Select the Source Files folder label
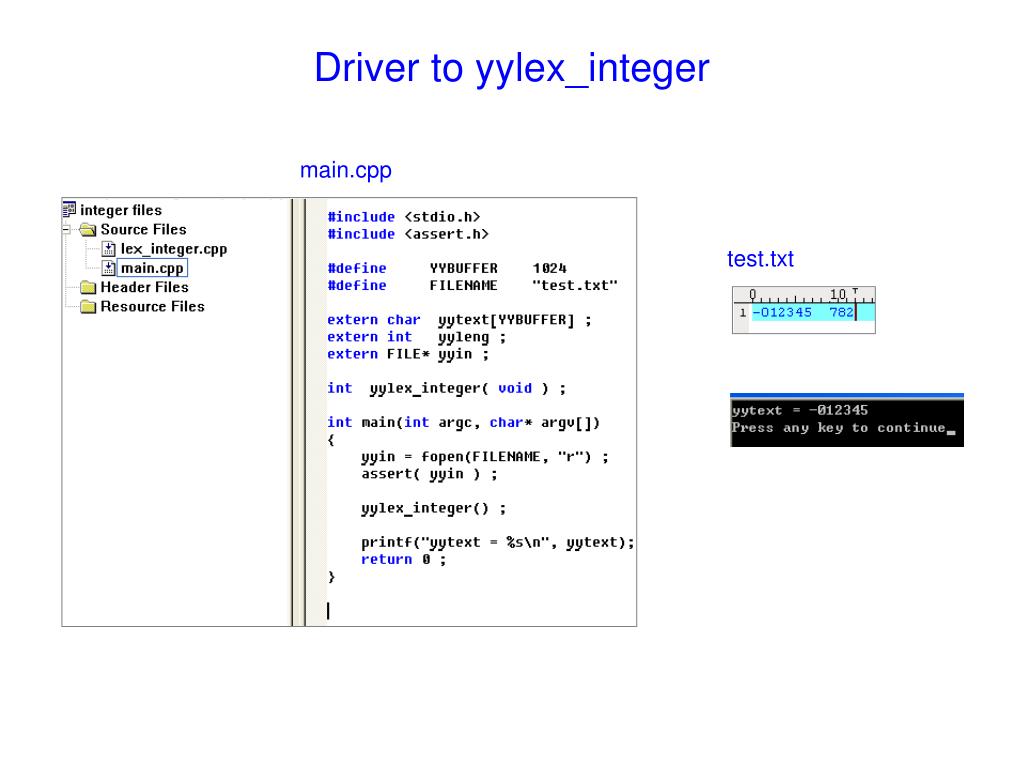The image size is (1024, 768). [x=143, y=229]
